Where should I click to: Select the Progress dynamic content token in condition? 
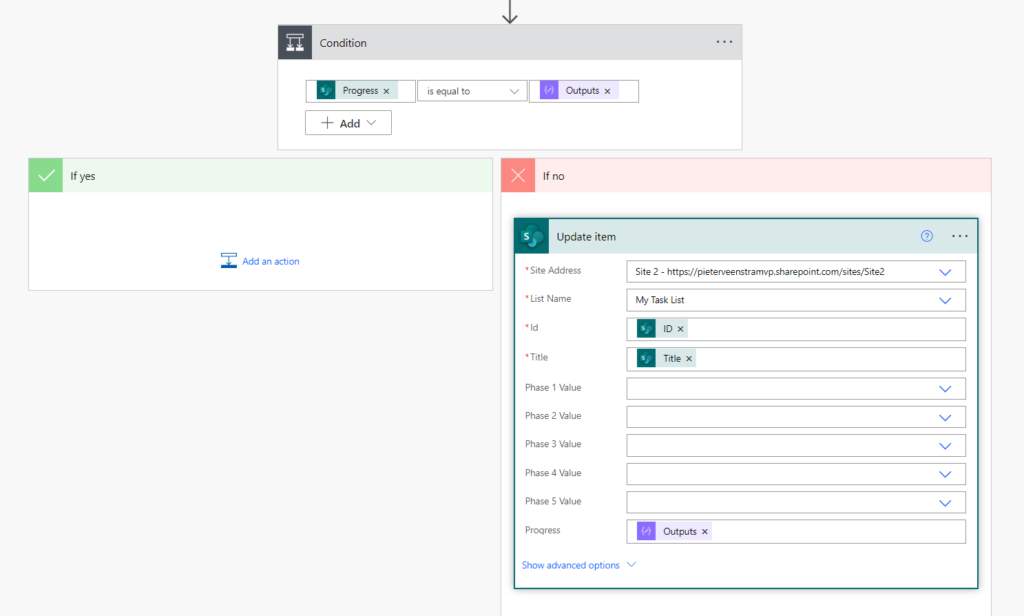pos(357,91)
